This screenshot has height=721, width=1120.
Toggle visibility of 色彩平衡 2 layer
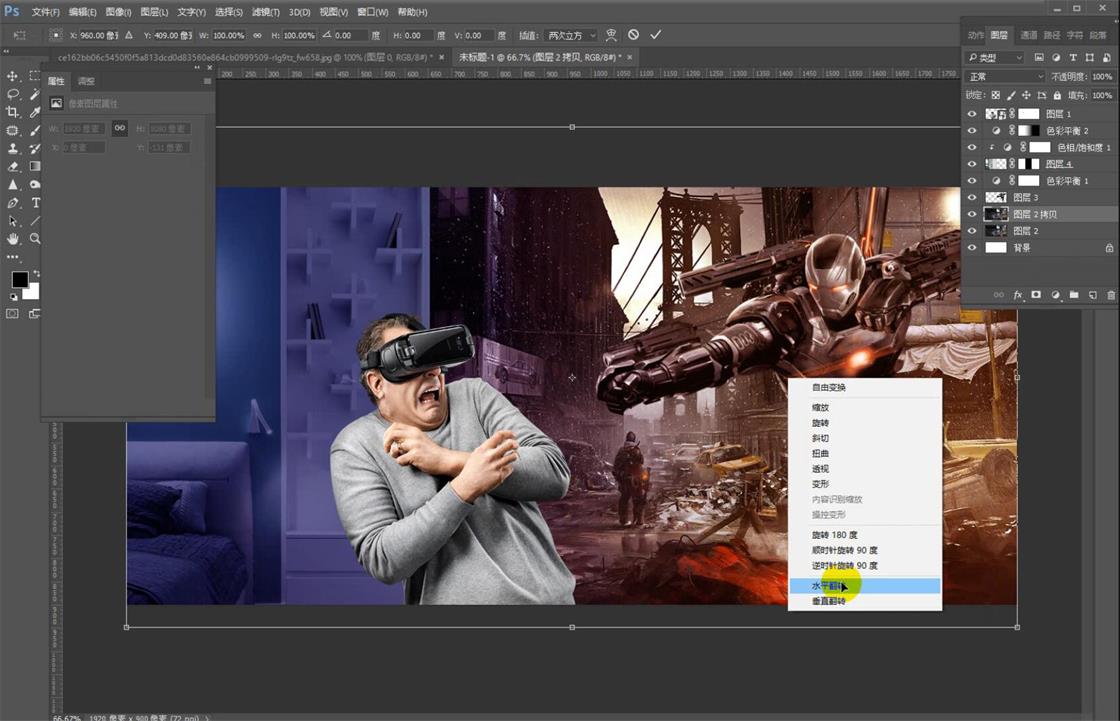coord(972,130)
